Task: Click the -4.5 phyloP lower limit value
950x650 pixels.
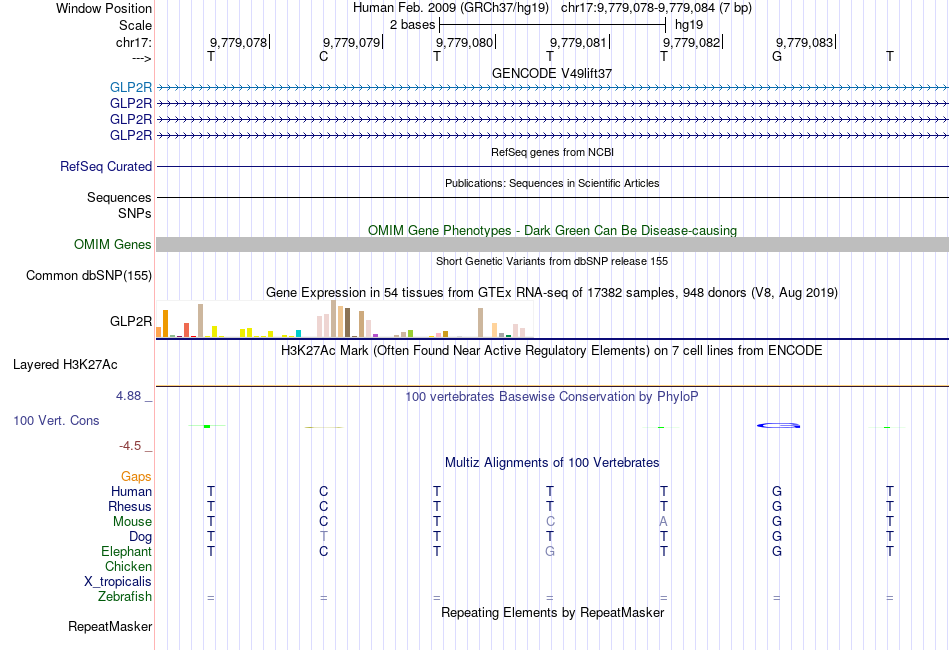Action: tap(130, 446)
